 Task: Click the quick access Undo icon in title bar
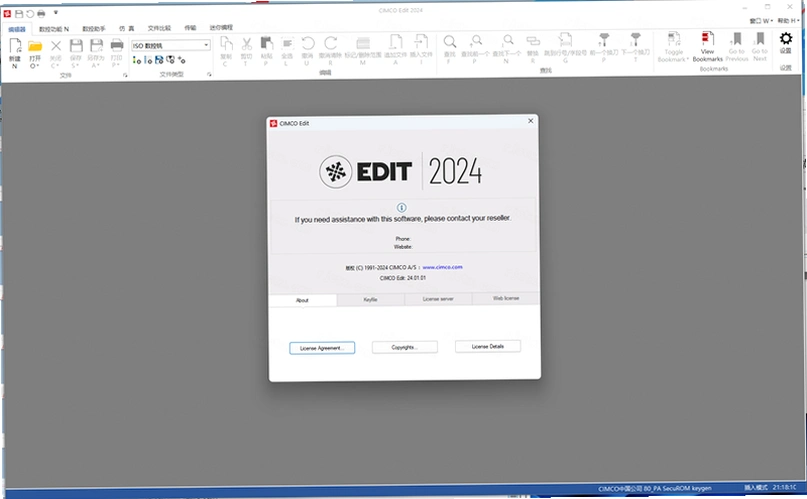click(x=29, y=13)
